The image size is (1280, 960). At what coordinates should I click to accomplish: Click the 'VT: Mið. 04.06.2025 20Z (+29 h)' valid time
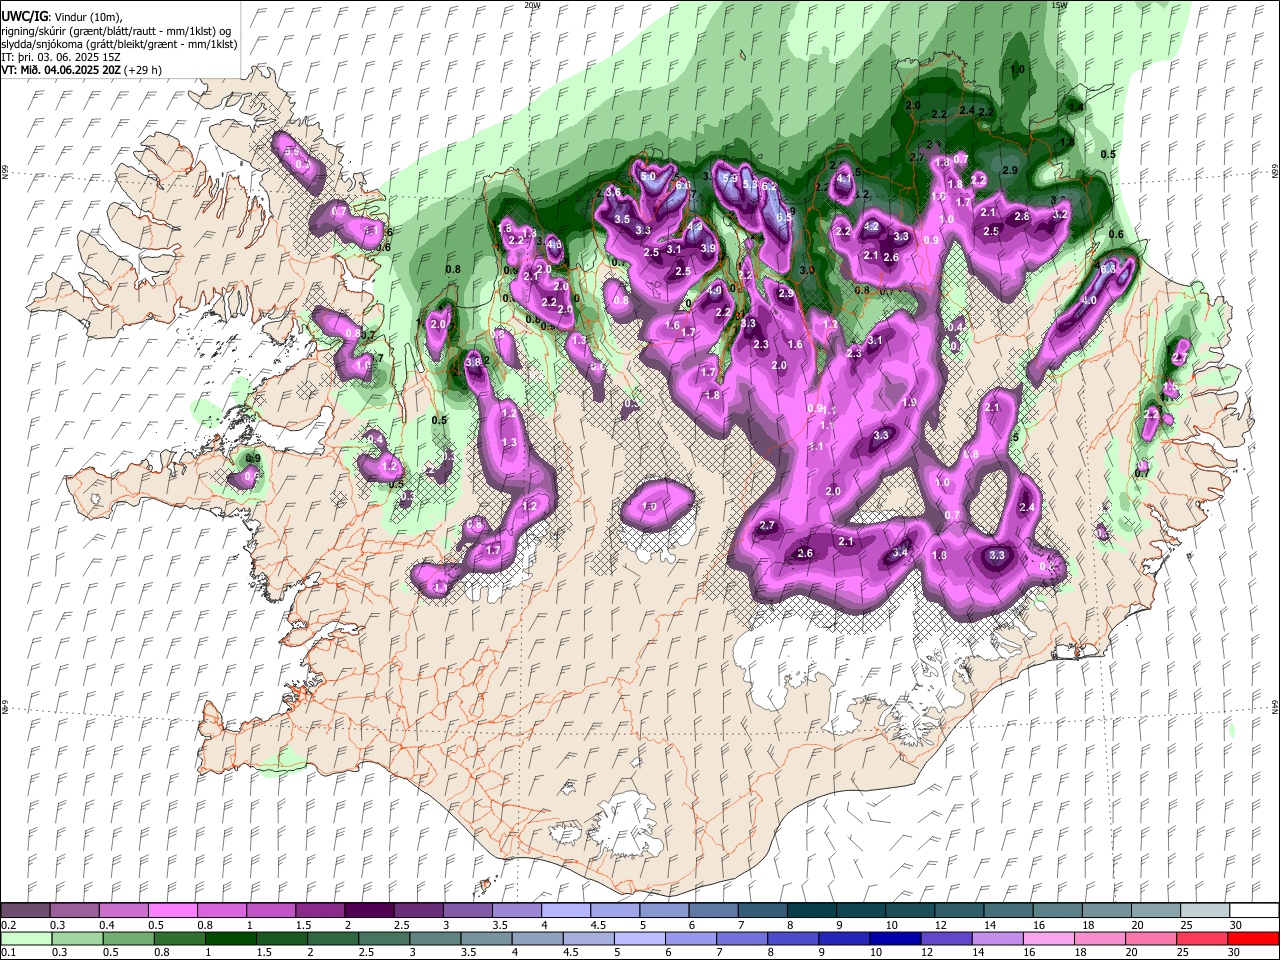[x=82, y=70]
